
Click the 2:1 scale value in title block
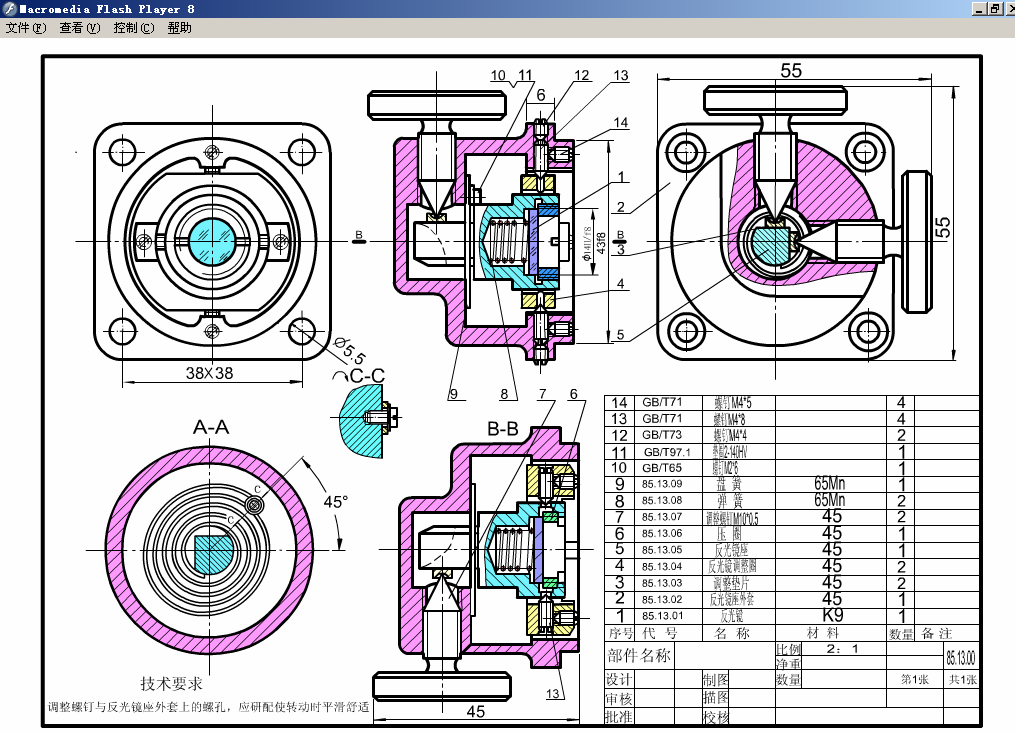842,648
